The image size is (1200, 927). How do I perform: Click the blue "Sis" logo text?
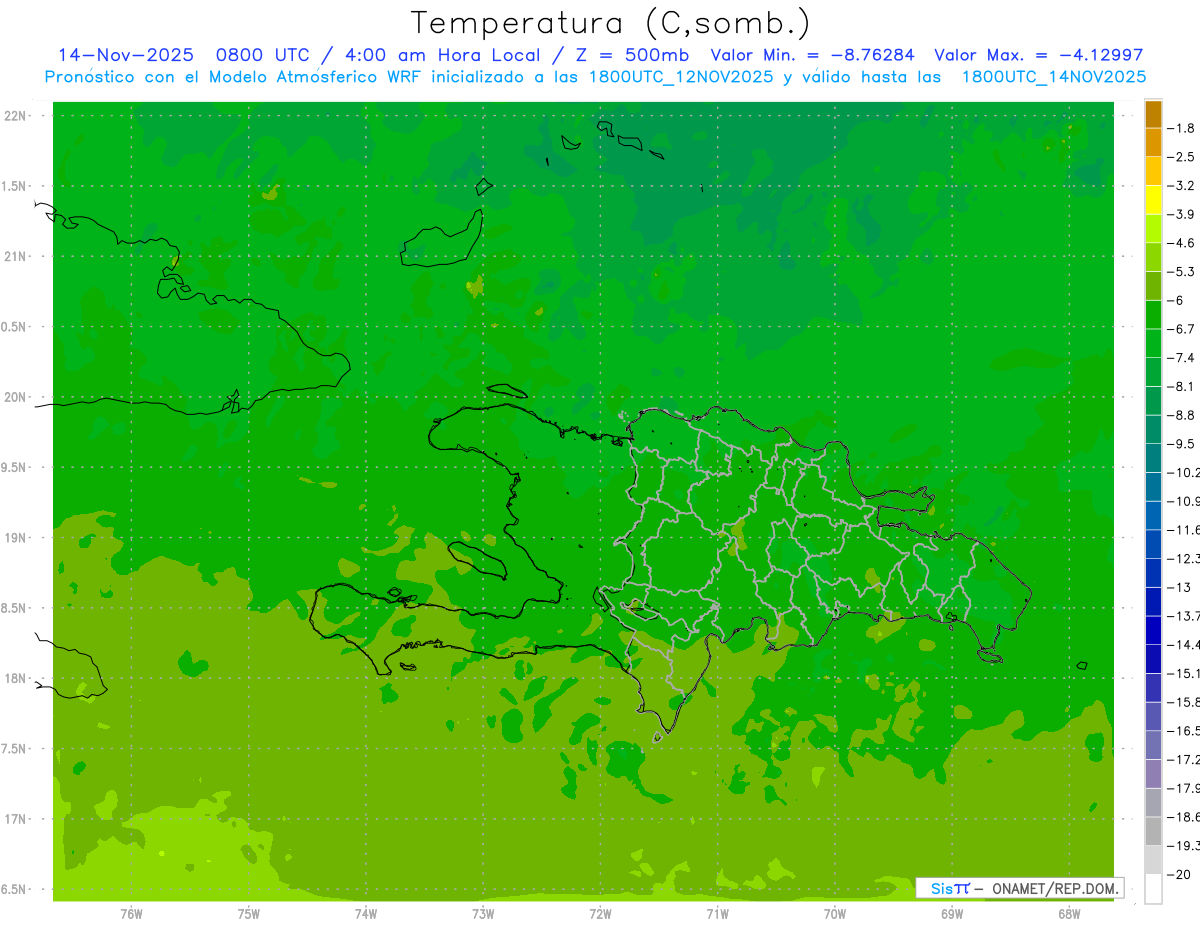pyautogui.click(x=941, y=888)
